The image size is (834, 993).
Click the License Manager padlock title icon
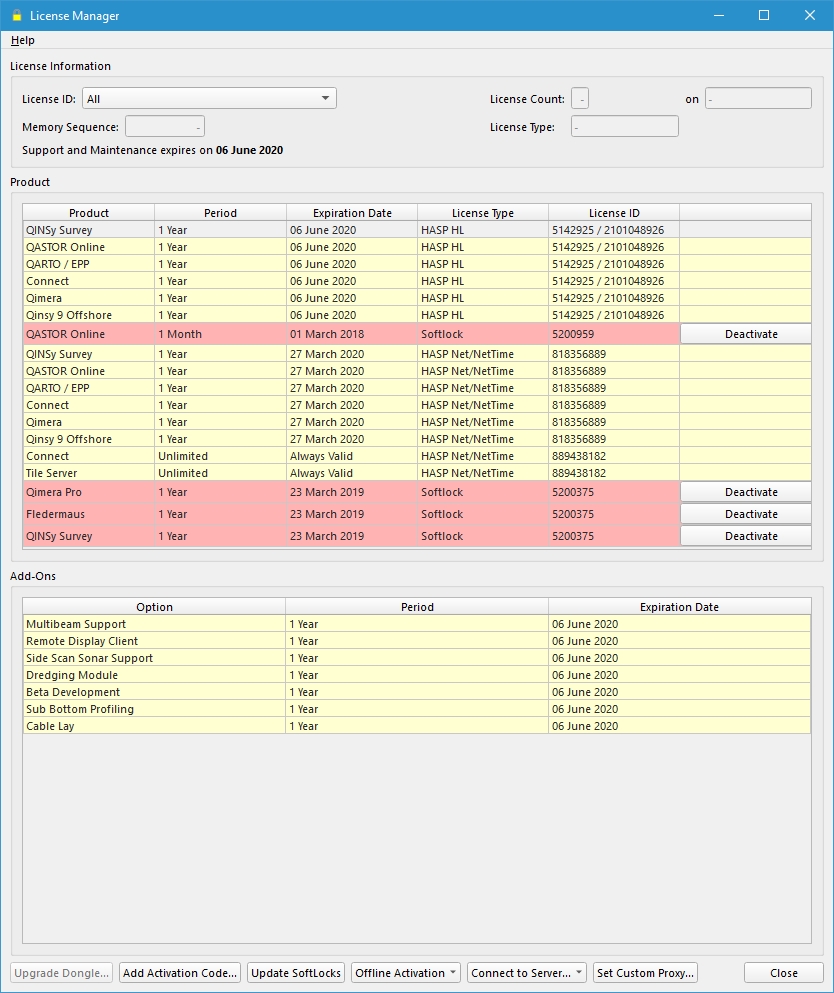point(15,15)
